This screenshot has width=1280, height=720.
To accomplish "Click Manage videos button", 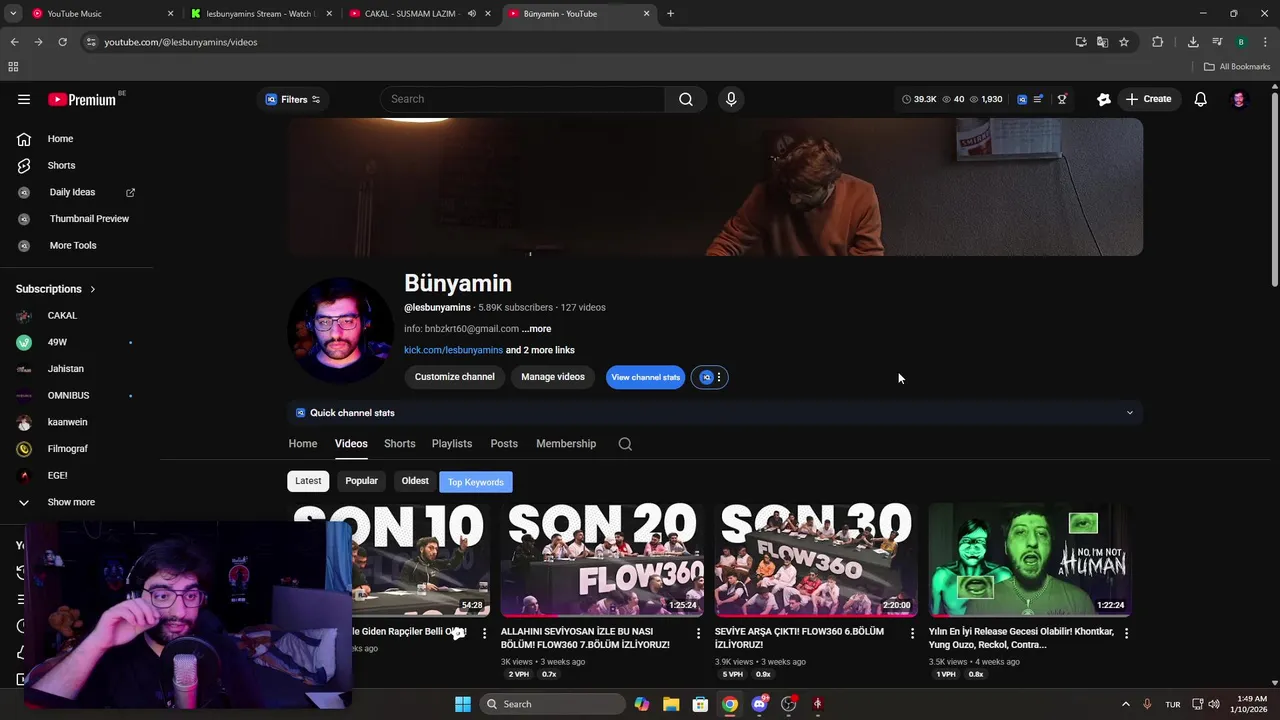I will coord(553,377).
